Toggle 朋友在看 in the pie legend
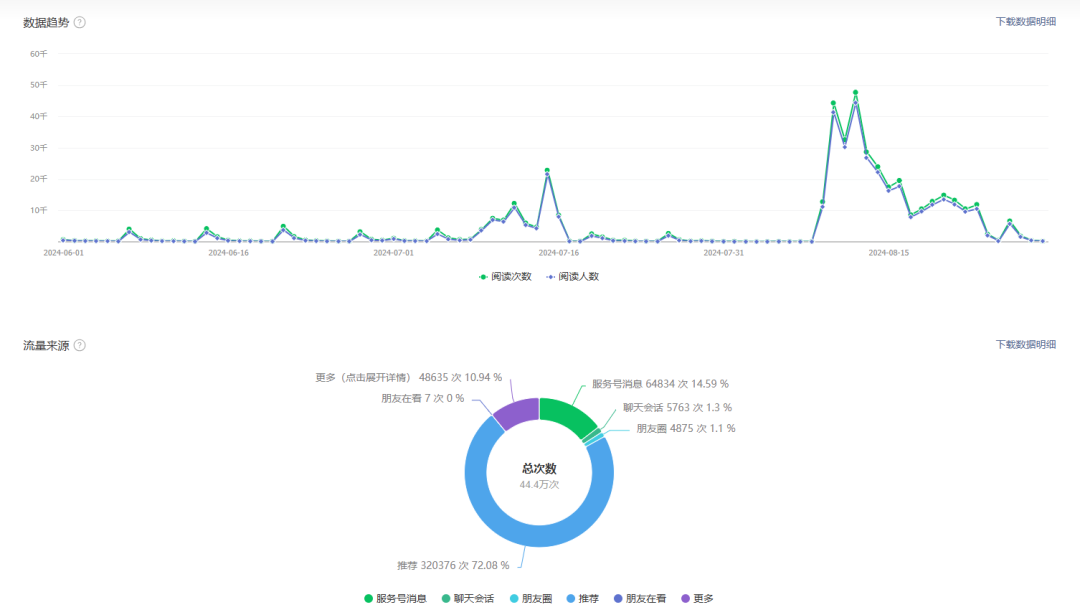The image size is (1080, 615). click(640, 598)
